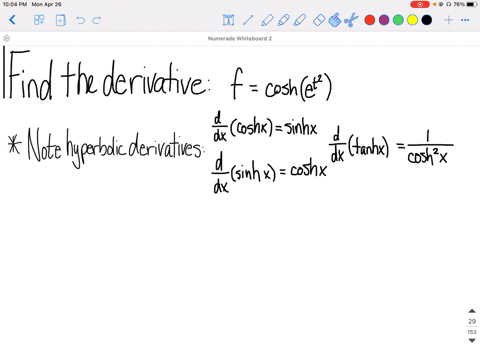Viewport: 480px width, 360px height.
Task: Tap the current page number 29
Action: (x=472, y=321)
